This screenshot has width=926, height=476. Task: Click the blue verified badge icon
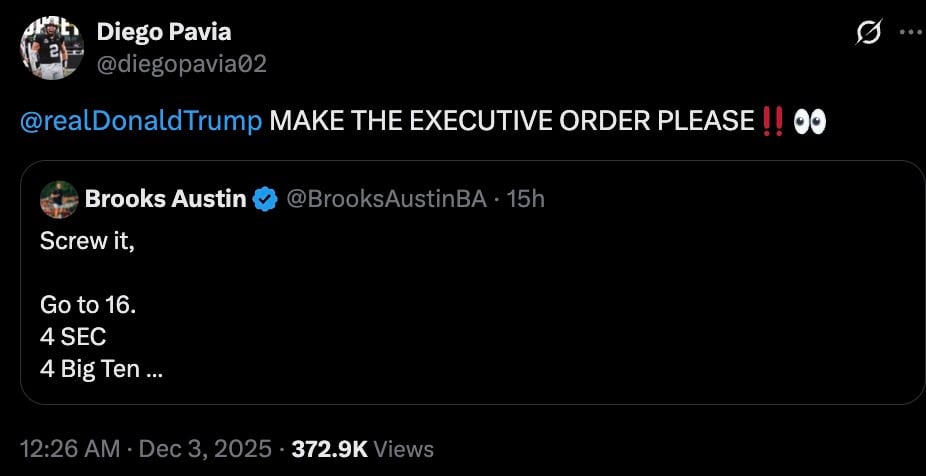tap(265, 199)
